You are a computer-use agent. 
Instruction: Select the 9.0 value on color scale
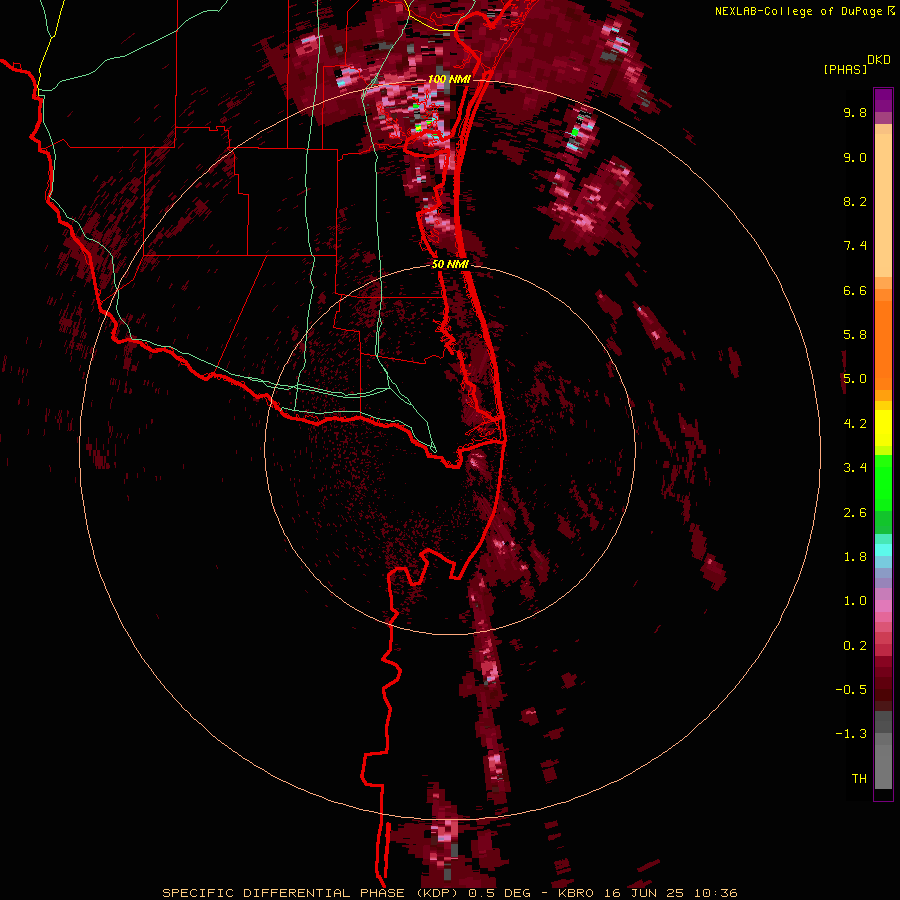[855, 157]
